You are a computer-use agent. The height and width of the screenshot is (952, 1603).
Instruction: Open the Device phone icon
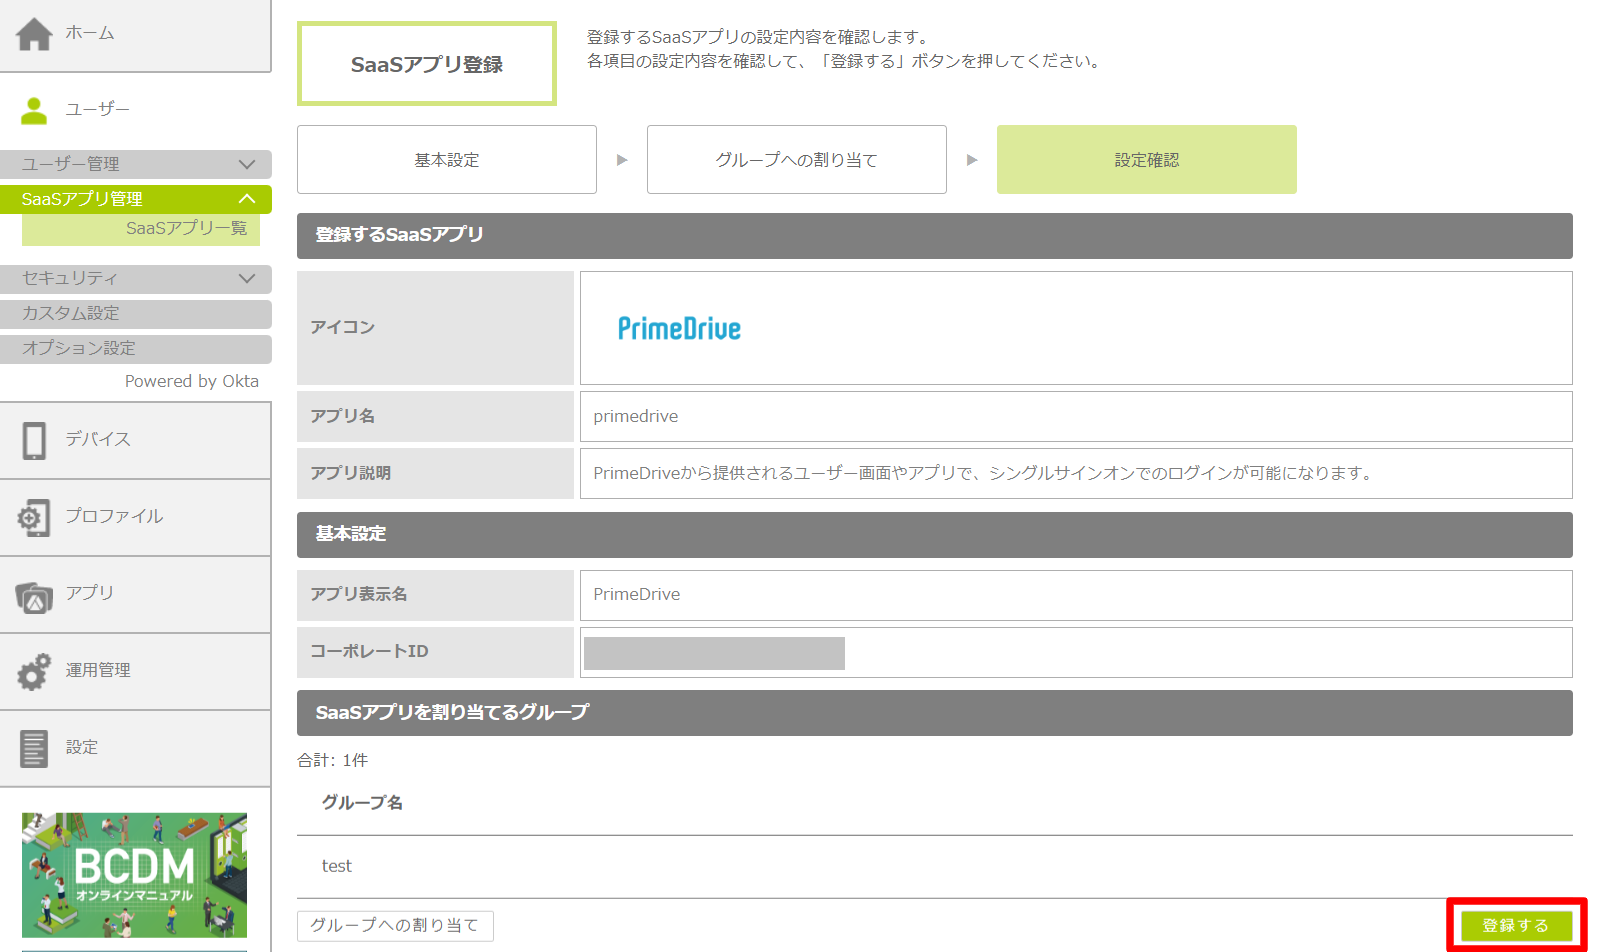[x=34, y=440]
